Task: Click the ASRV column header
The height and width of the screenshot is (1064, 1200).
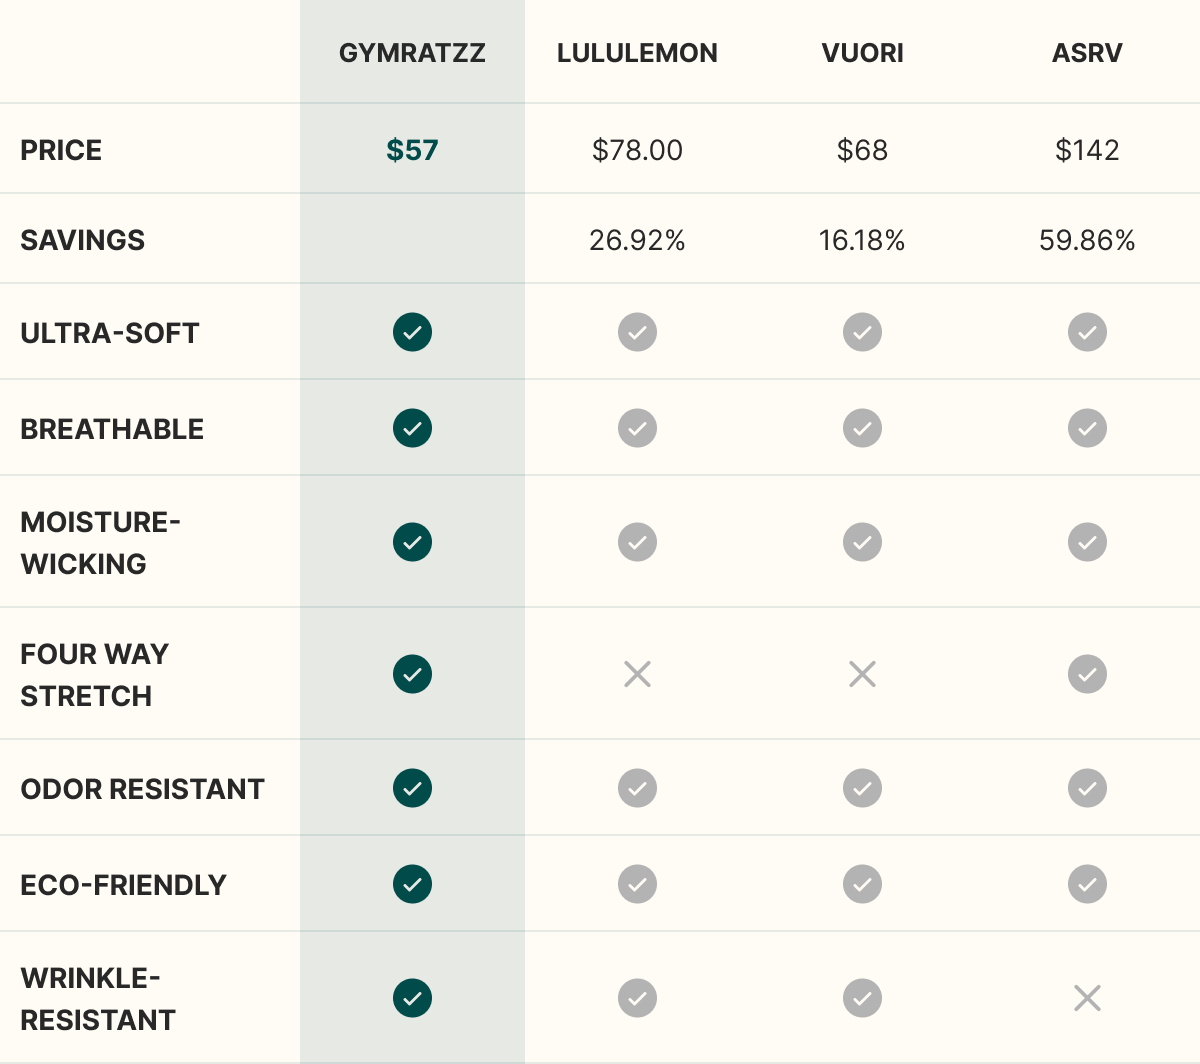Action: coord(1087,53)
